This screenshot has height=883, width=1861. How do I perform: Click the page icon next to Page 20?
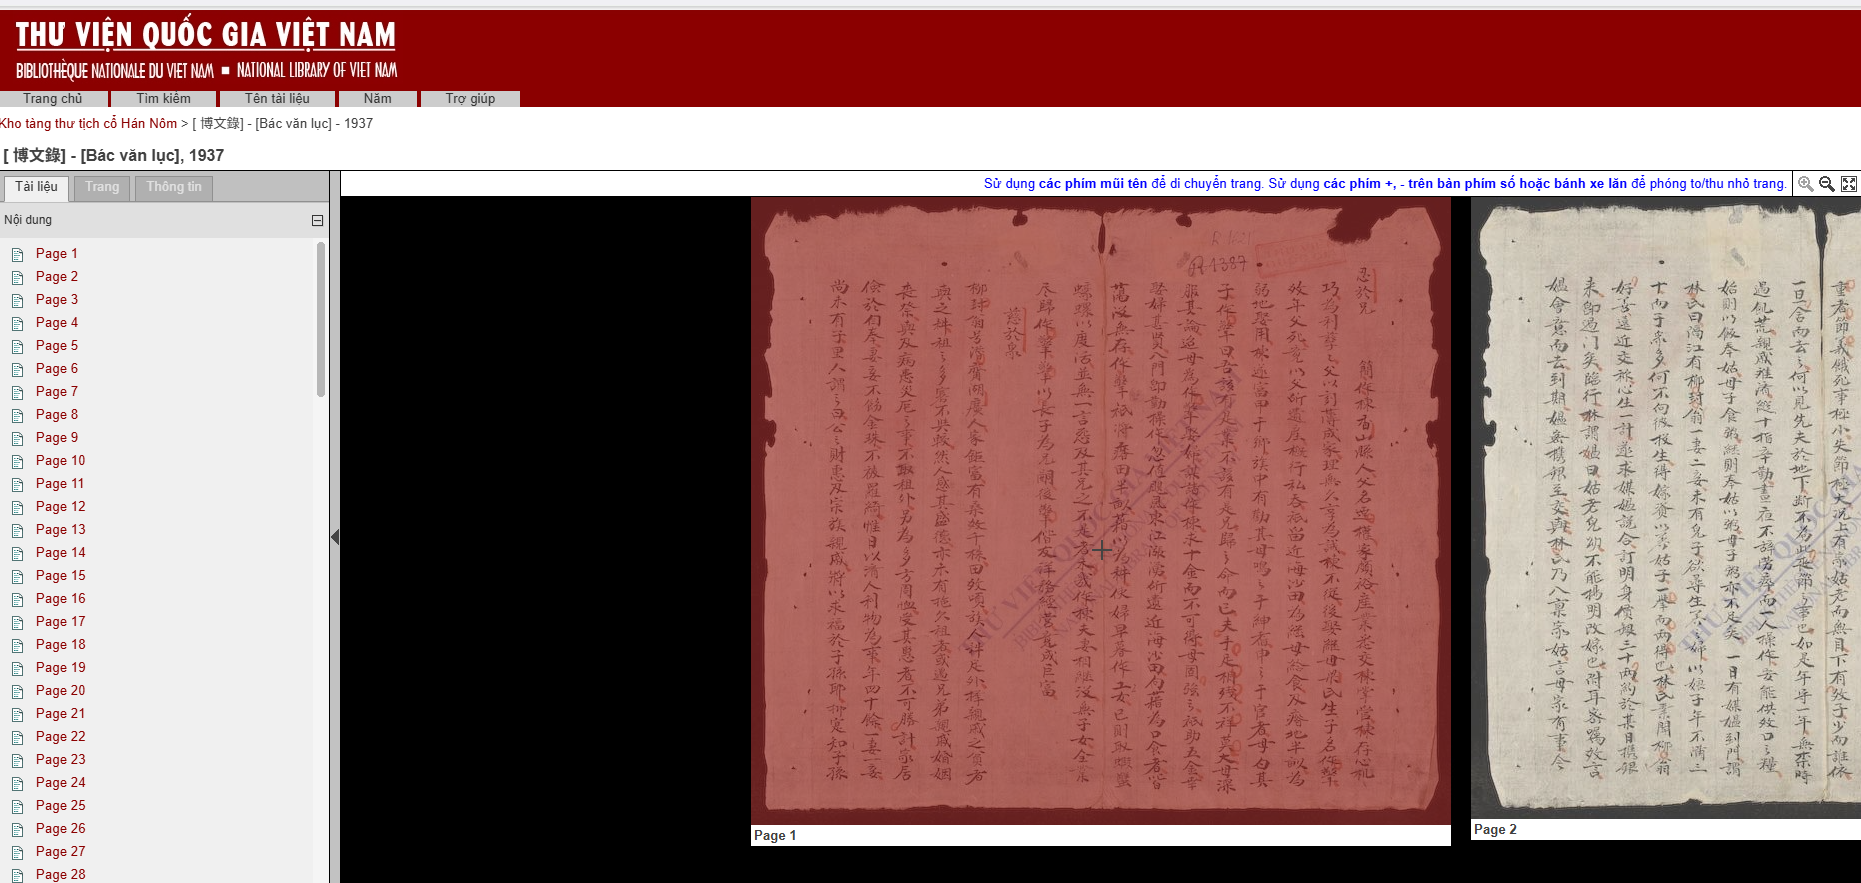17,691
